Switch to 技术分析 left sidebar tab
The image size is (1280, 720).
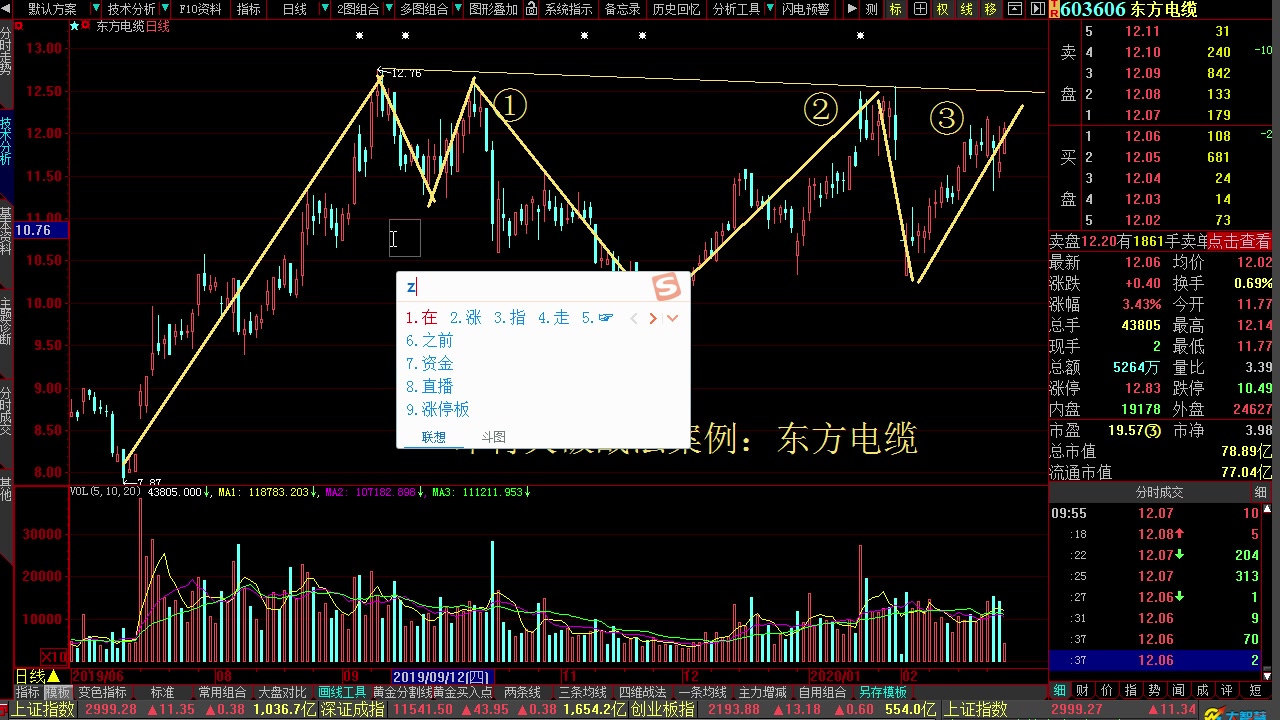click(x=6, y=142)
